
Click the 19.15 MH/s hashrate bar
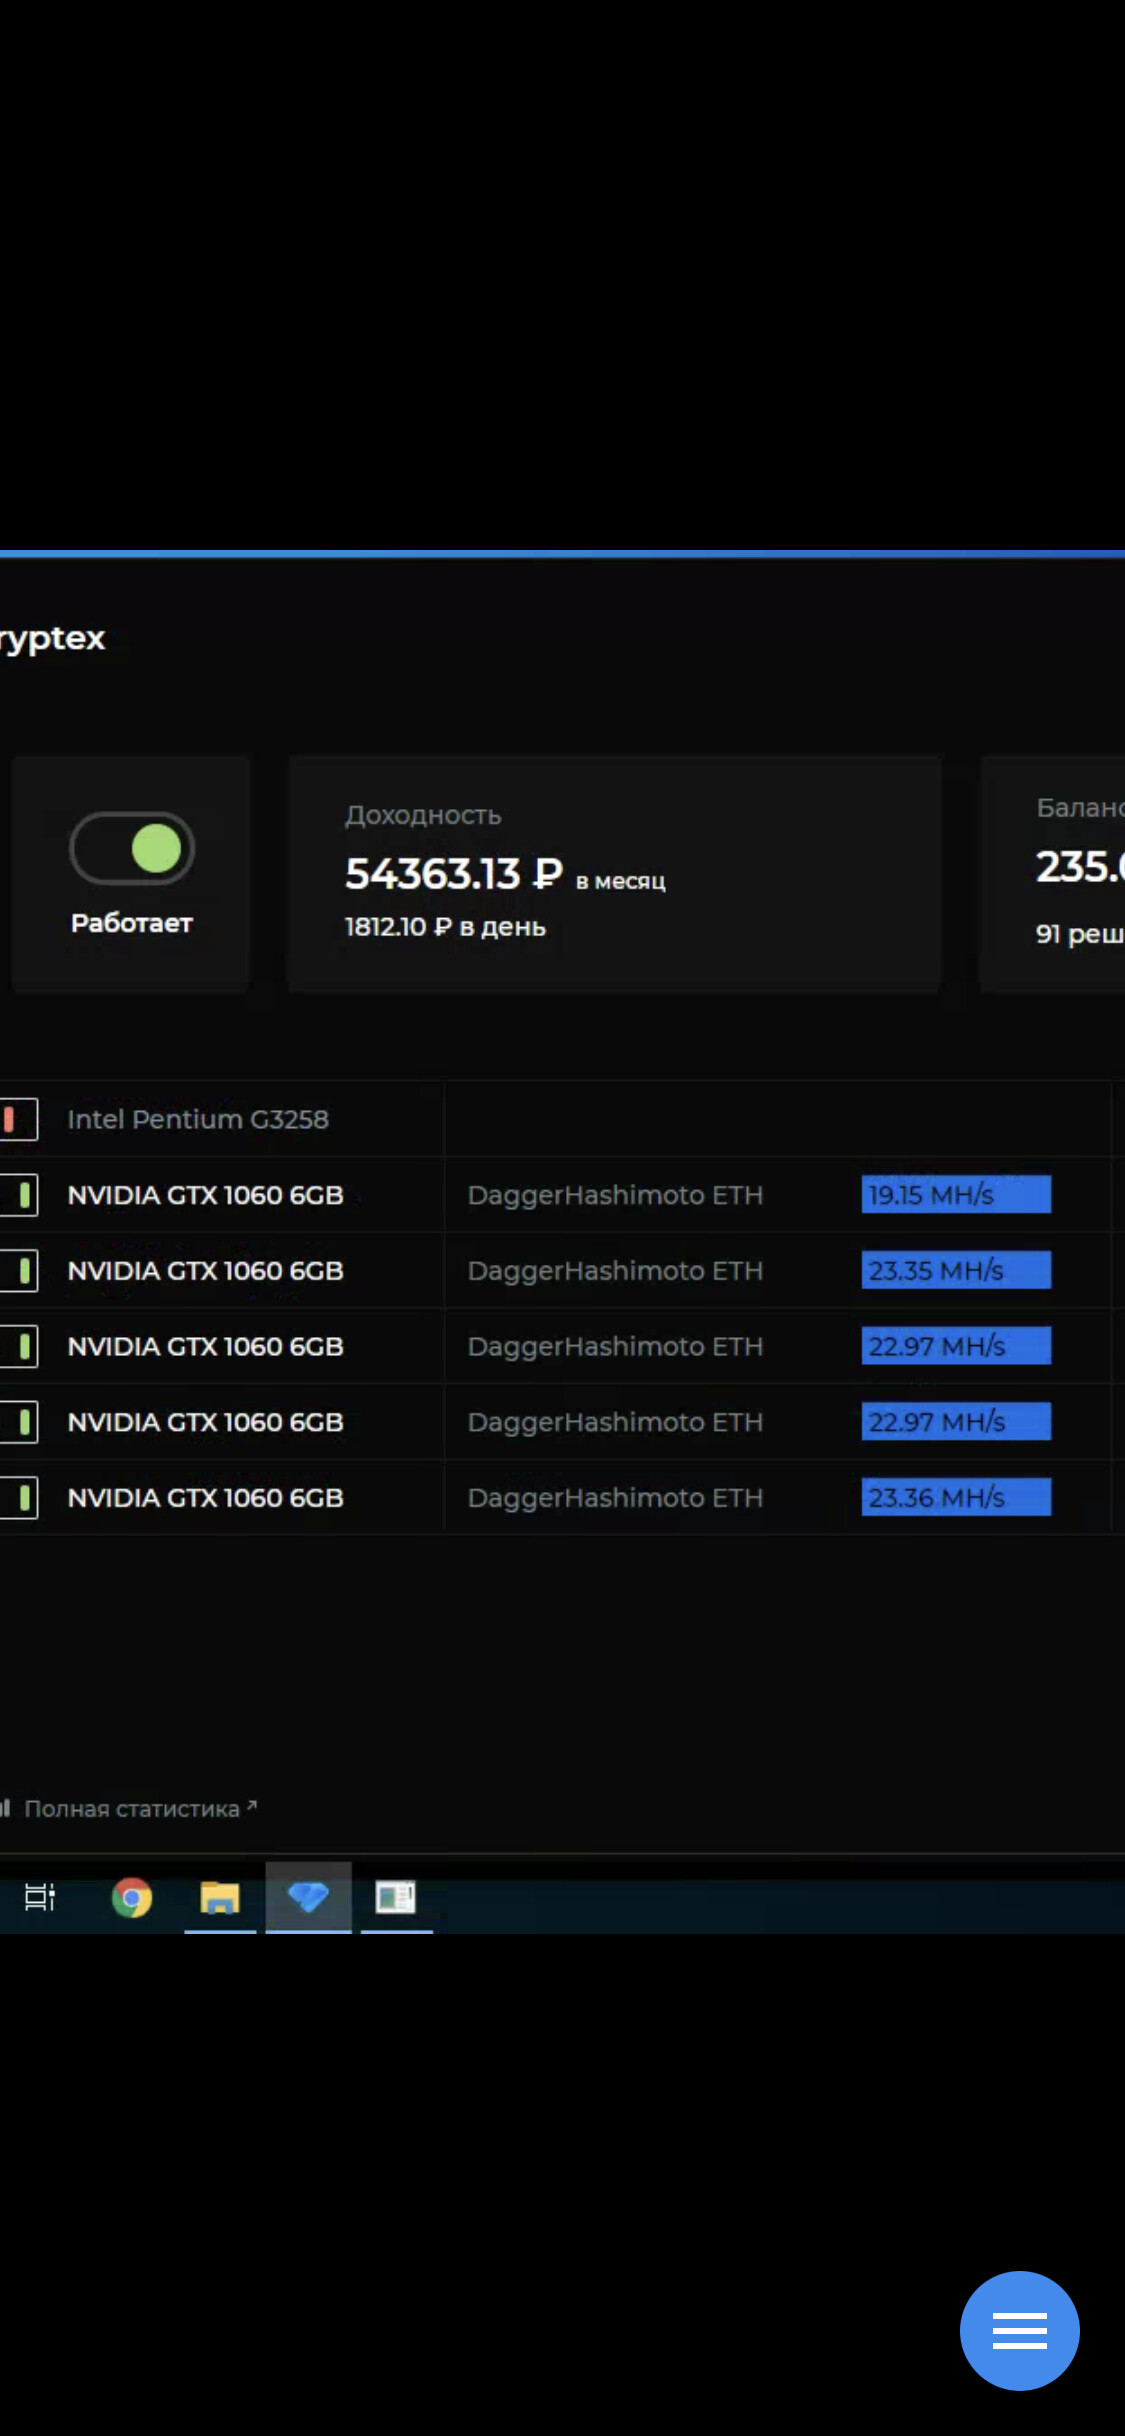tap(955, 1195)
